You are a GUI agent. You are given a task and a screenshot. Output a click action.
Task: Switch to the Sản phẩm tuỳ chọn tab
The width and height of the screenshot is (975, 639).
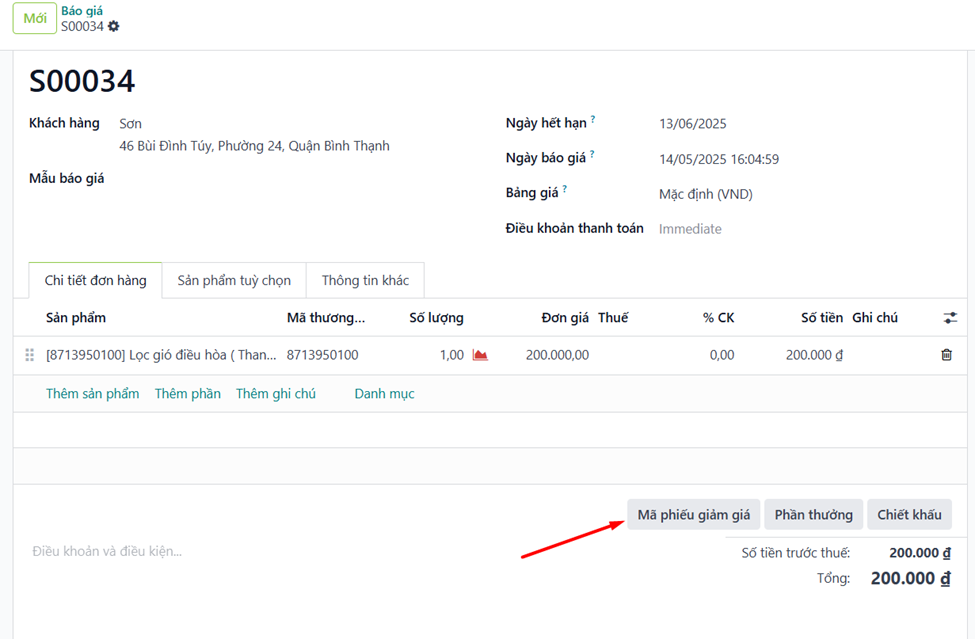coord(234,280)
